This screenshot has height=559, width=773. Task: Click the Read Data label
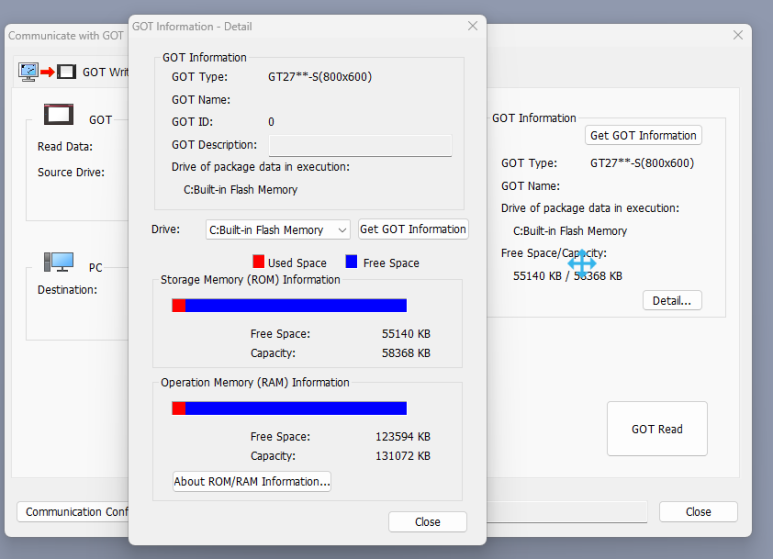(65, 147)
